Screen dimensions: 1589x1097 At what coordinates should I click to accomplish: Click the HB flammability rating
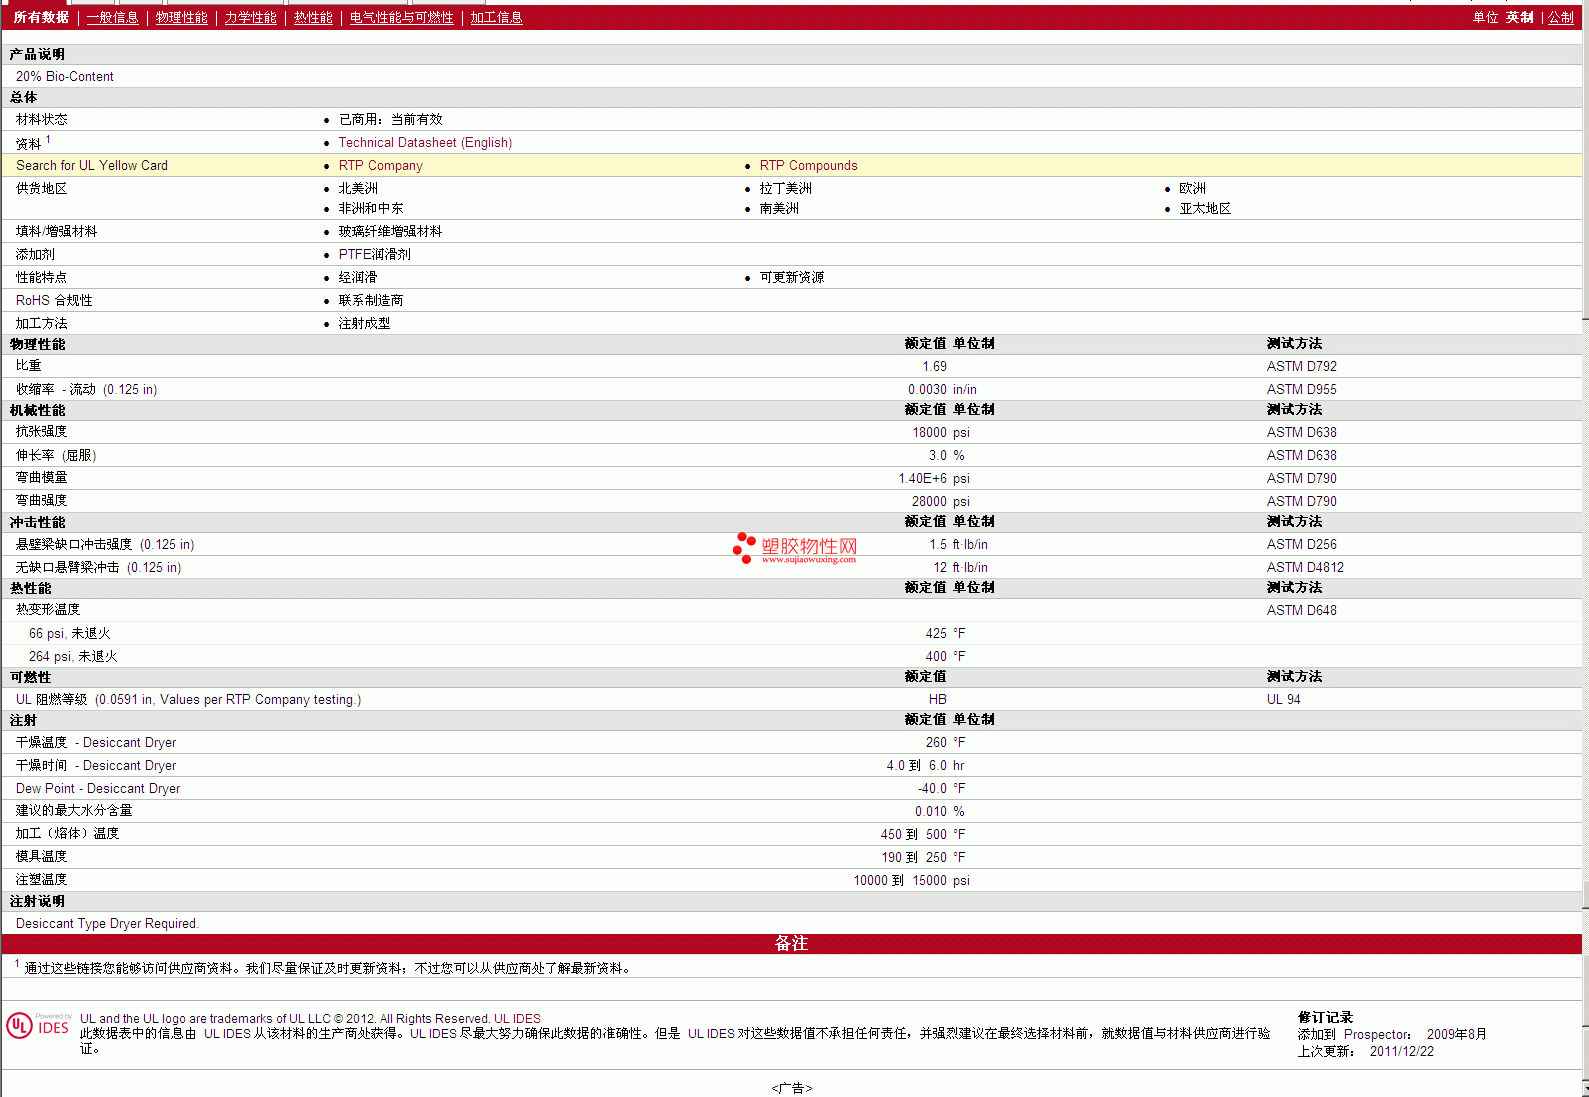pyautogui.click(x=937, y=699)
